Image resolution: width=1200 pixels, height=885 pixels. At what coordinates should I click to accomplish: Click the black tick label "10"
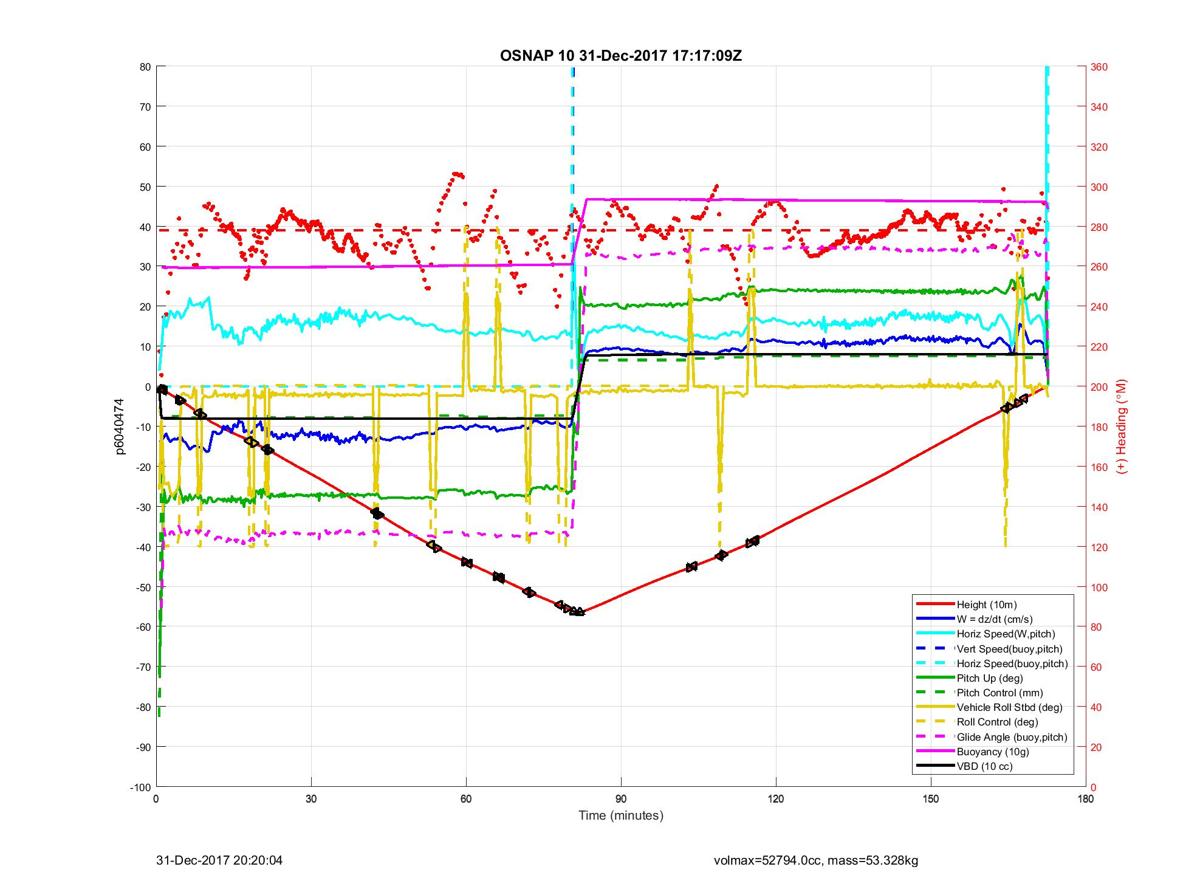pyautogui.click(x=144, y=347)
